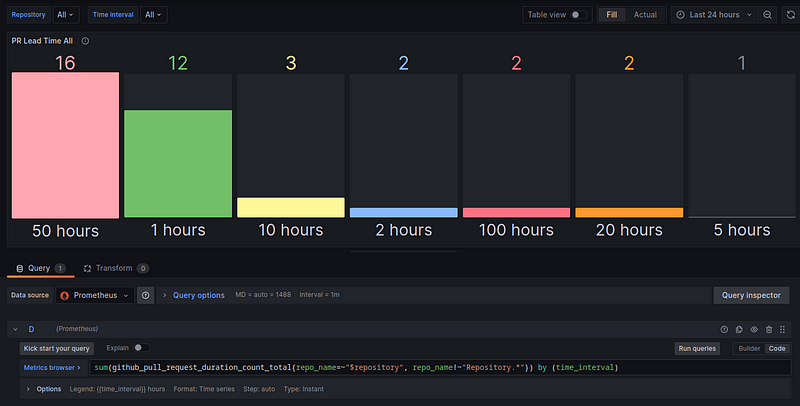This screenshot has width=800, height=406.
Task: Select the Actual display option
Action: tap(645, 15)
